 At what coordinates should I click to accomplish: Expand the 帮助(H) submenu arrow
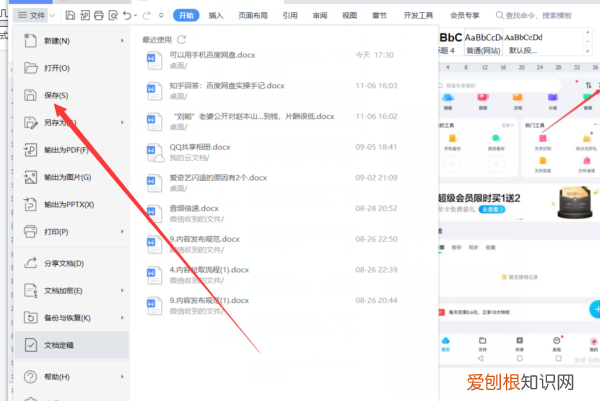tap(122, 377)
